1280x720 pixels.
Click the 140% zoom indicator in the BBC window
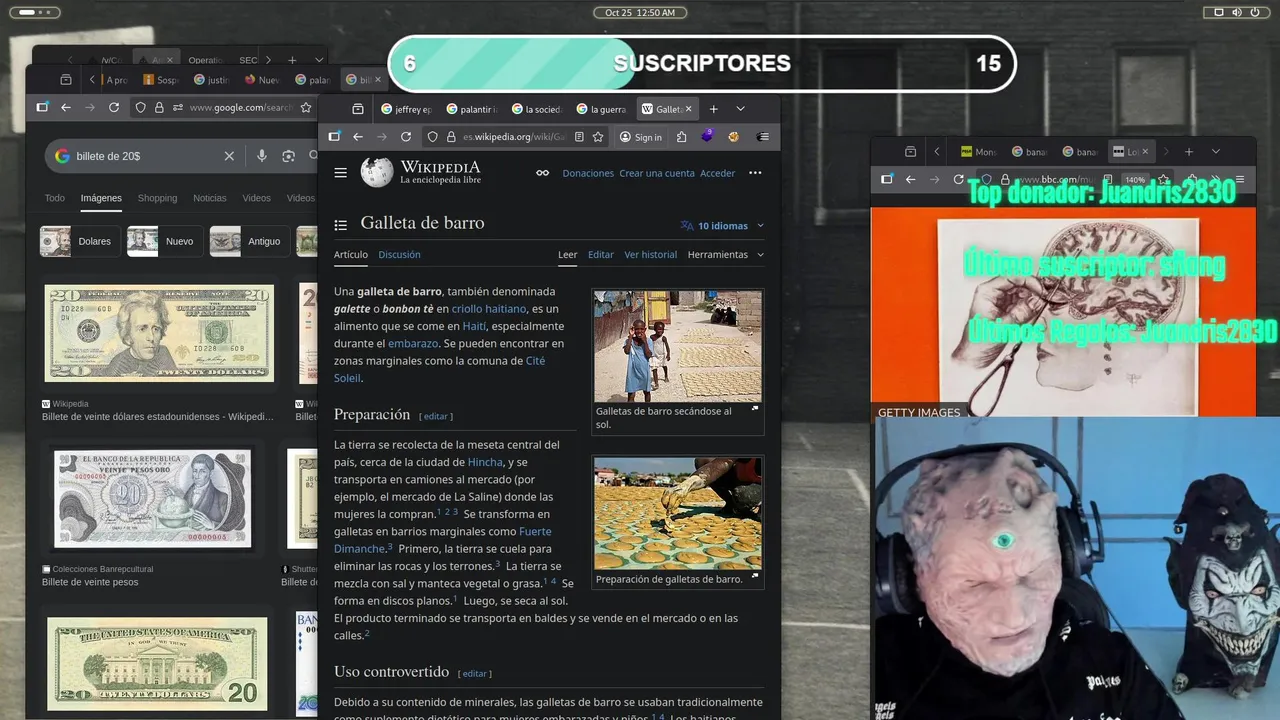[1134, 179]
